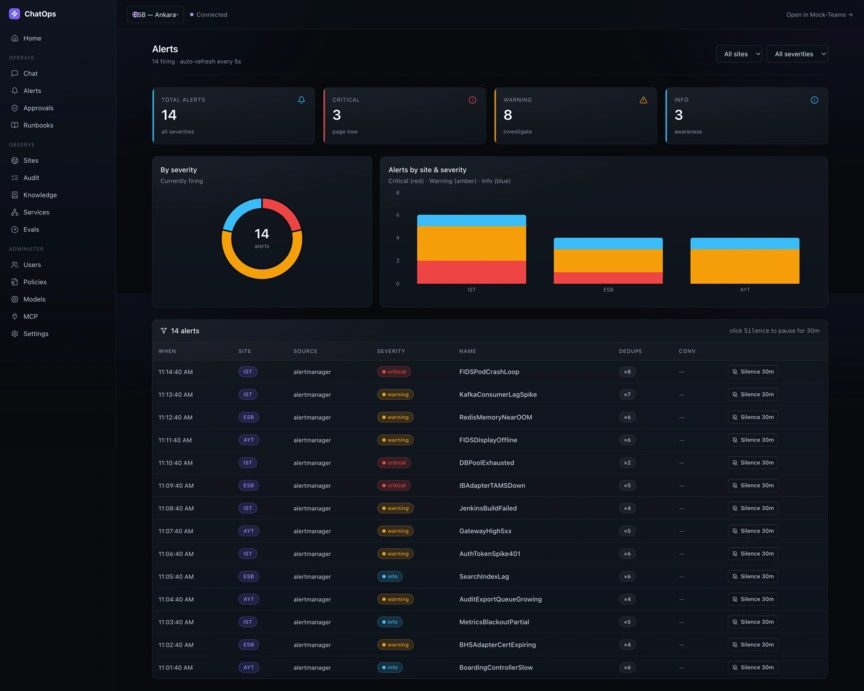Image resolution: width=864 pixels, height=691 pixels.
Task: Click the 11:01:40 AM timestamp cell
Action: [176, 667]
